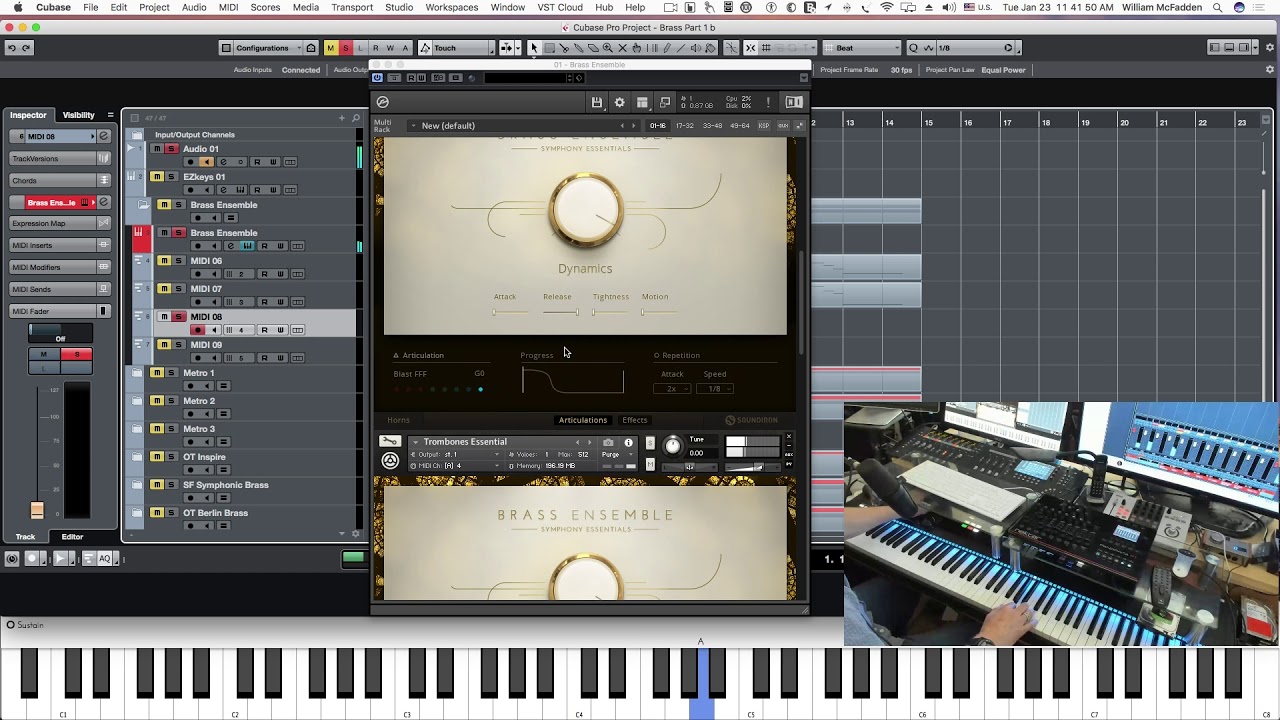Search tracks with magnifier icon in track list

[x=355, y=118]
